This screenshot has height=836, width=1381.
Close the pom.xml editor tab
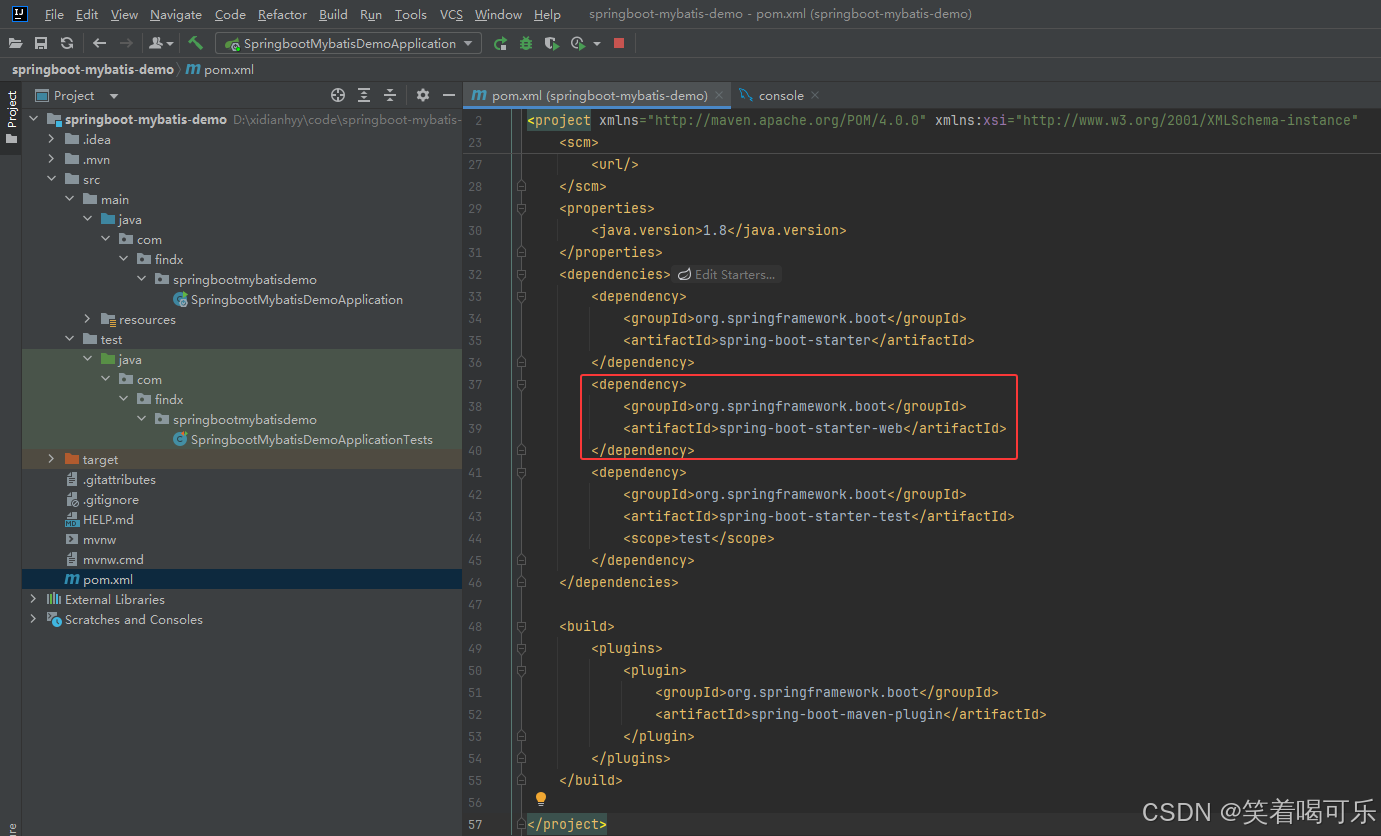[718, 95]
